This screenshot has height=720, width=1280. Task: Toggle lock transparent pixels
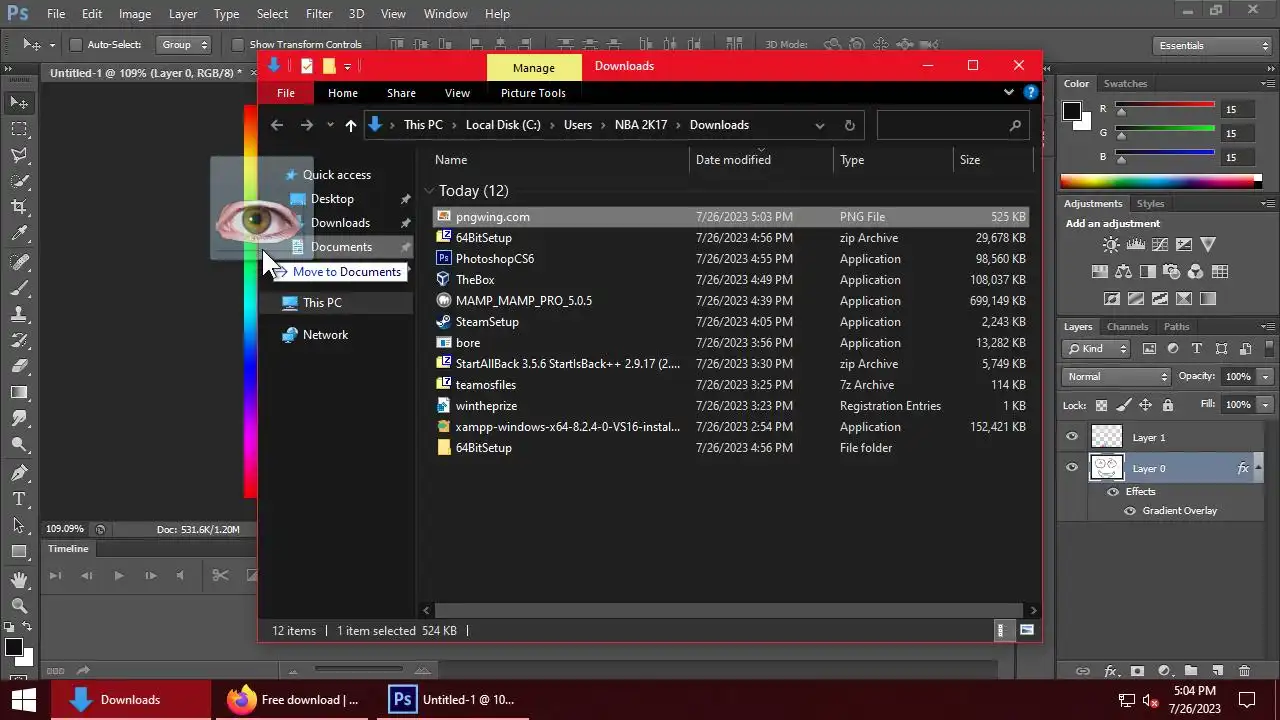coord(1101,405)
